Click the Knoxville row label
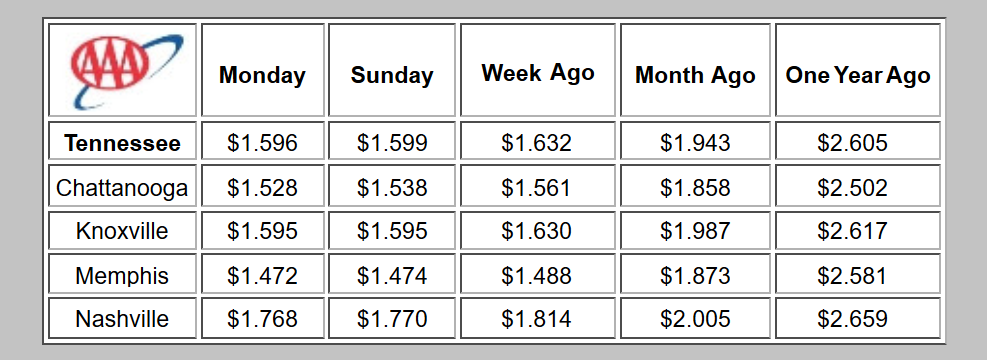987x360 pixels. coord(122,230)
